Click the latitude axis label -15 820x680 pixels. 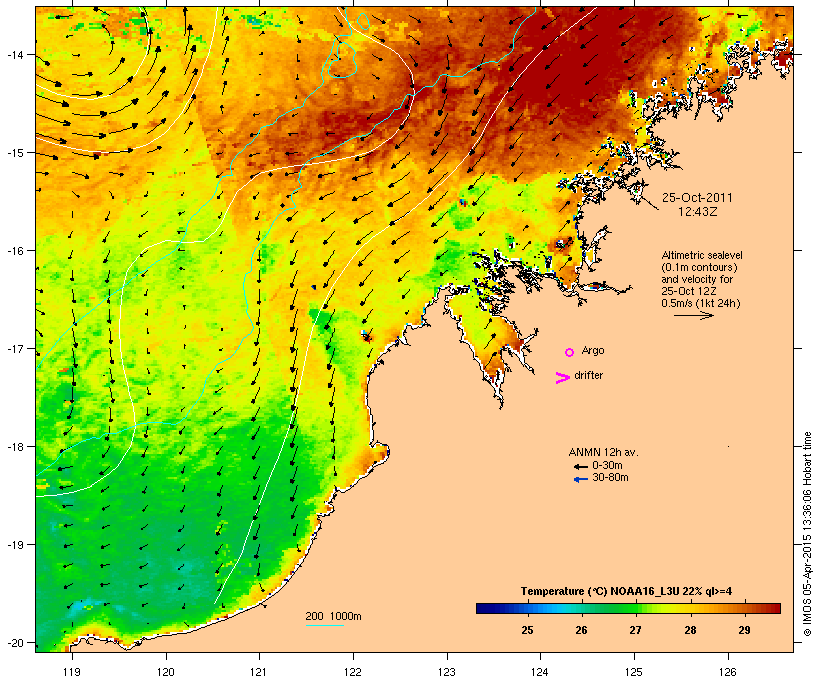[14, 153]
